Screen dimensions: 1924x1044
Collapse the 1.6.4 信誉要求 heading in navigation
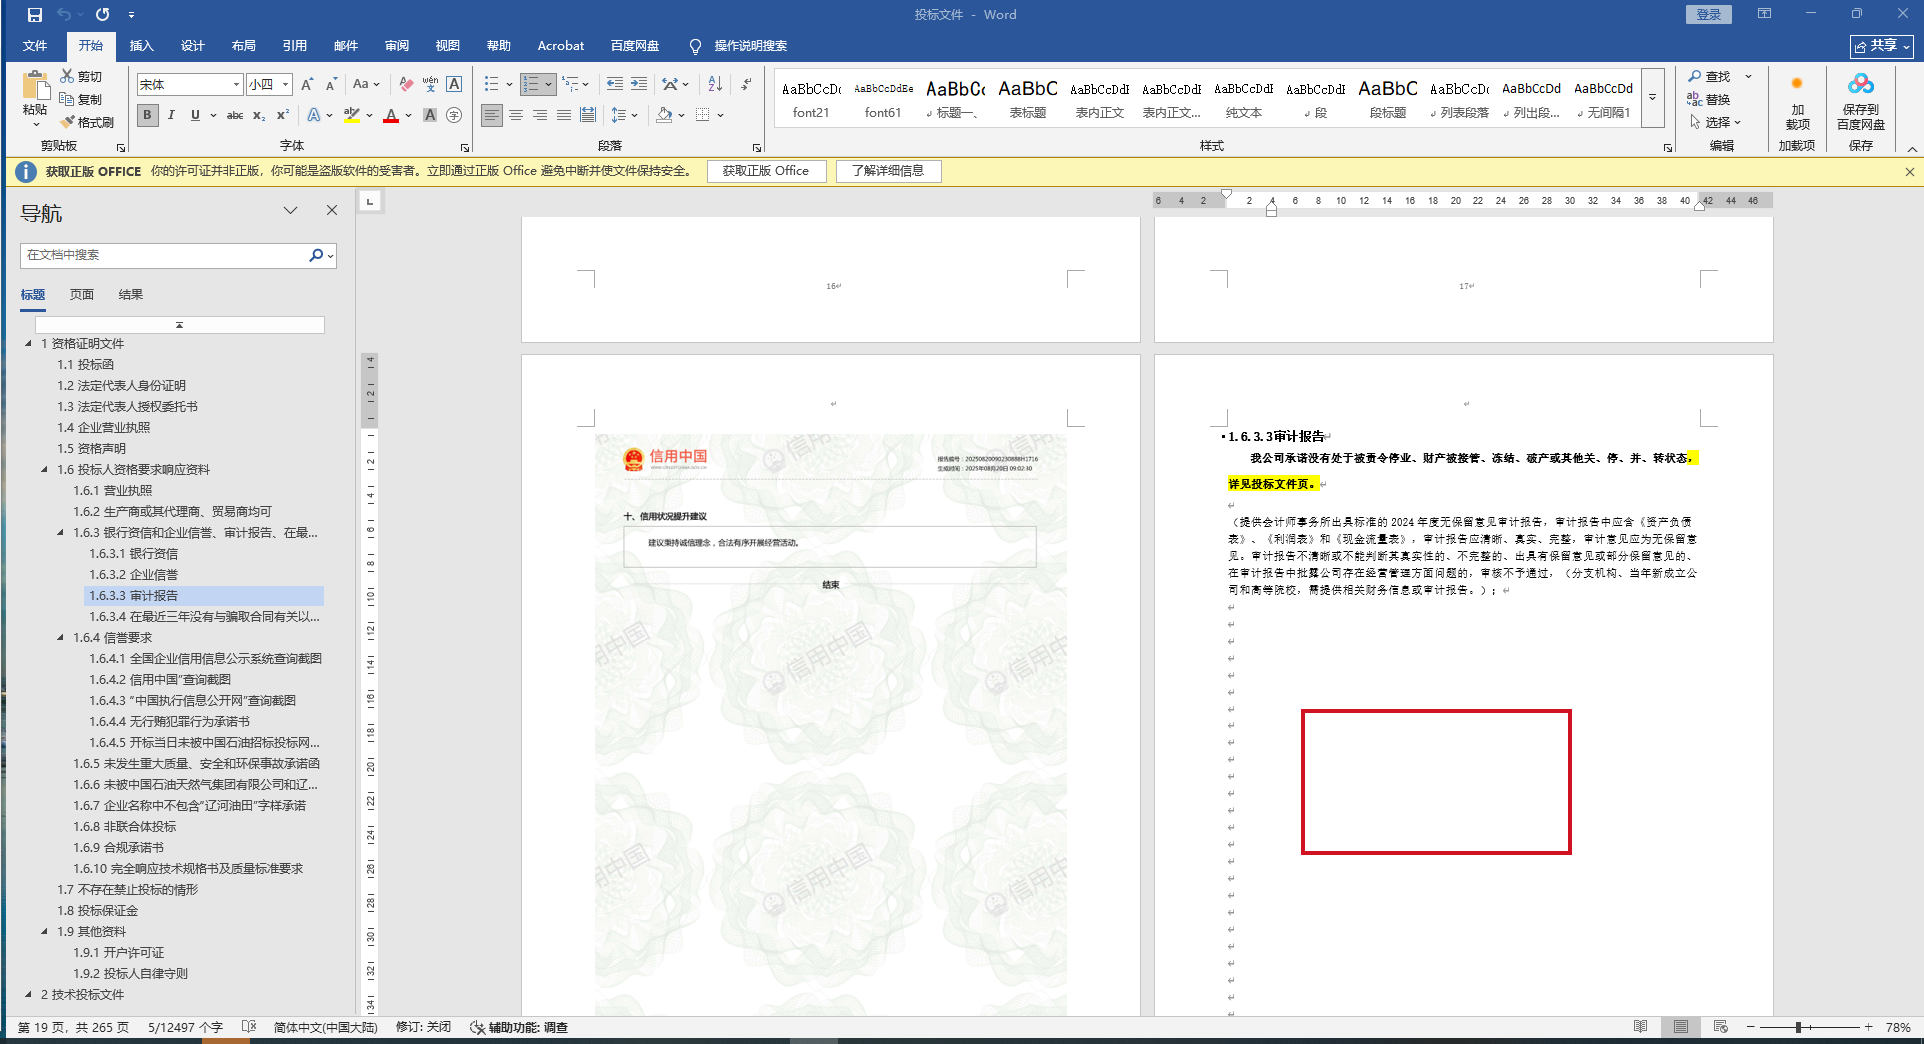tap(60, 638)
